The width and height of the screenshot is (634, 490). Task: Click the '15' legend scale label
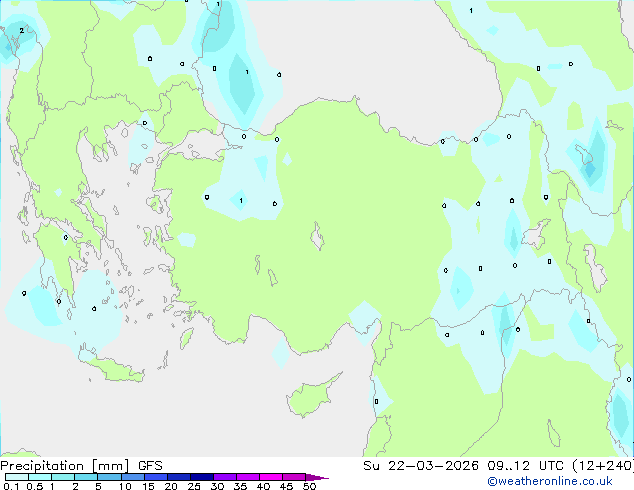pyautogui.click(x=148, y=486)
